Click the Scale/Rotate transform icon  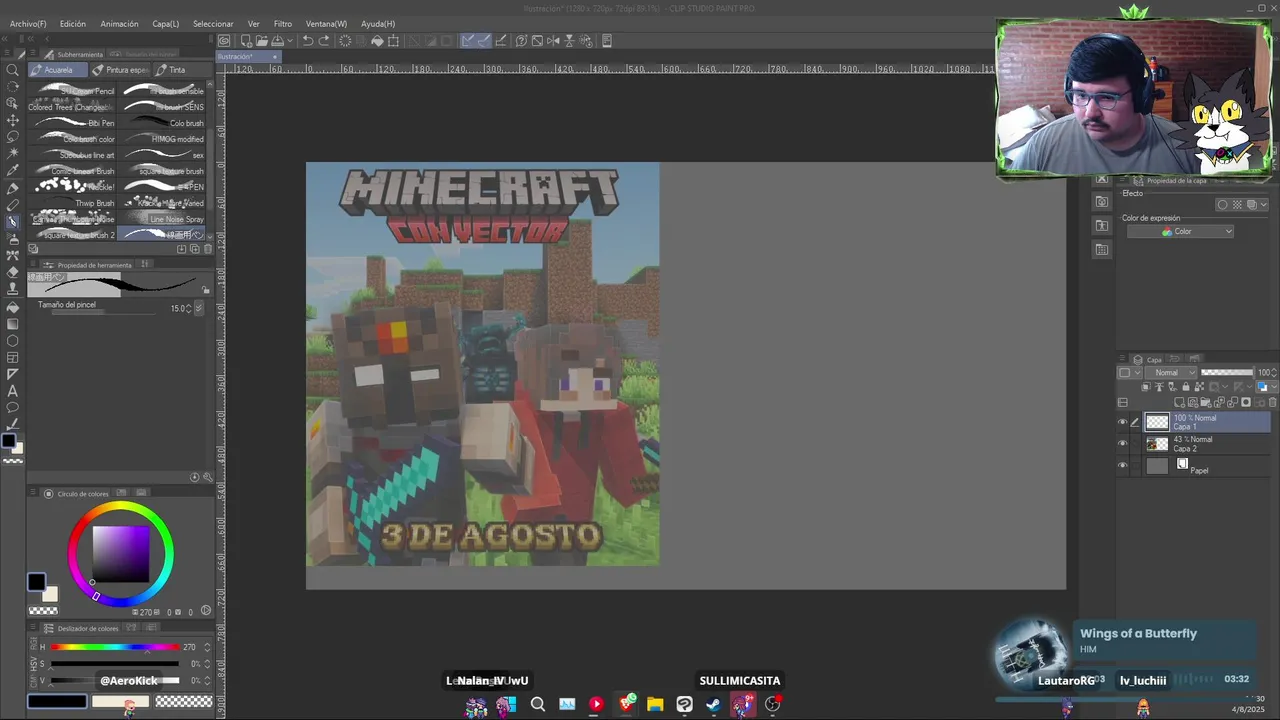(393, 41)
